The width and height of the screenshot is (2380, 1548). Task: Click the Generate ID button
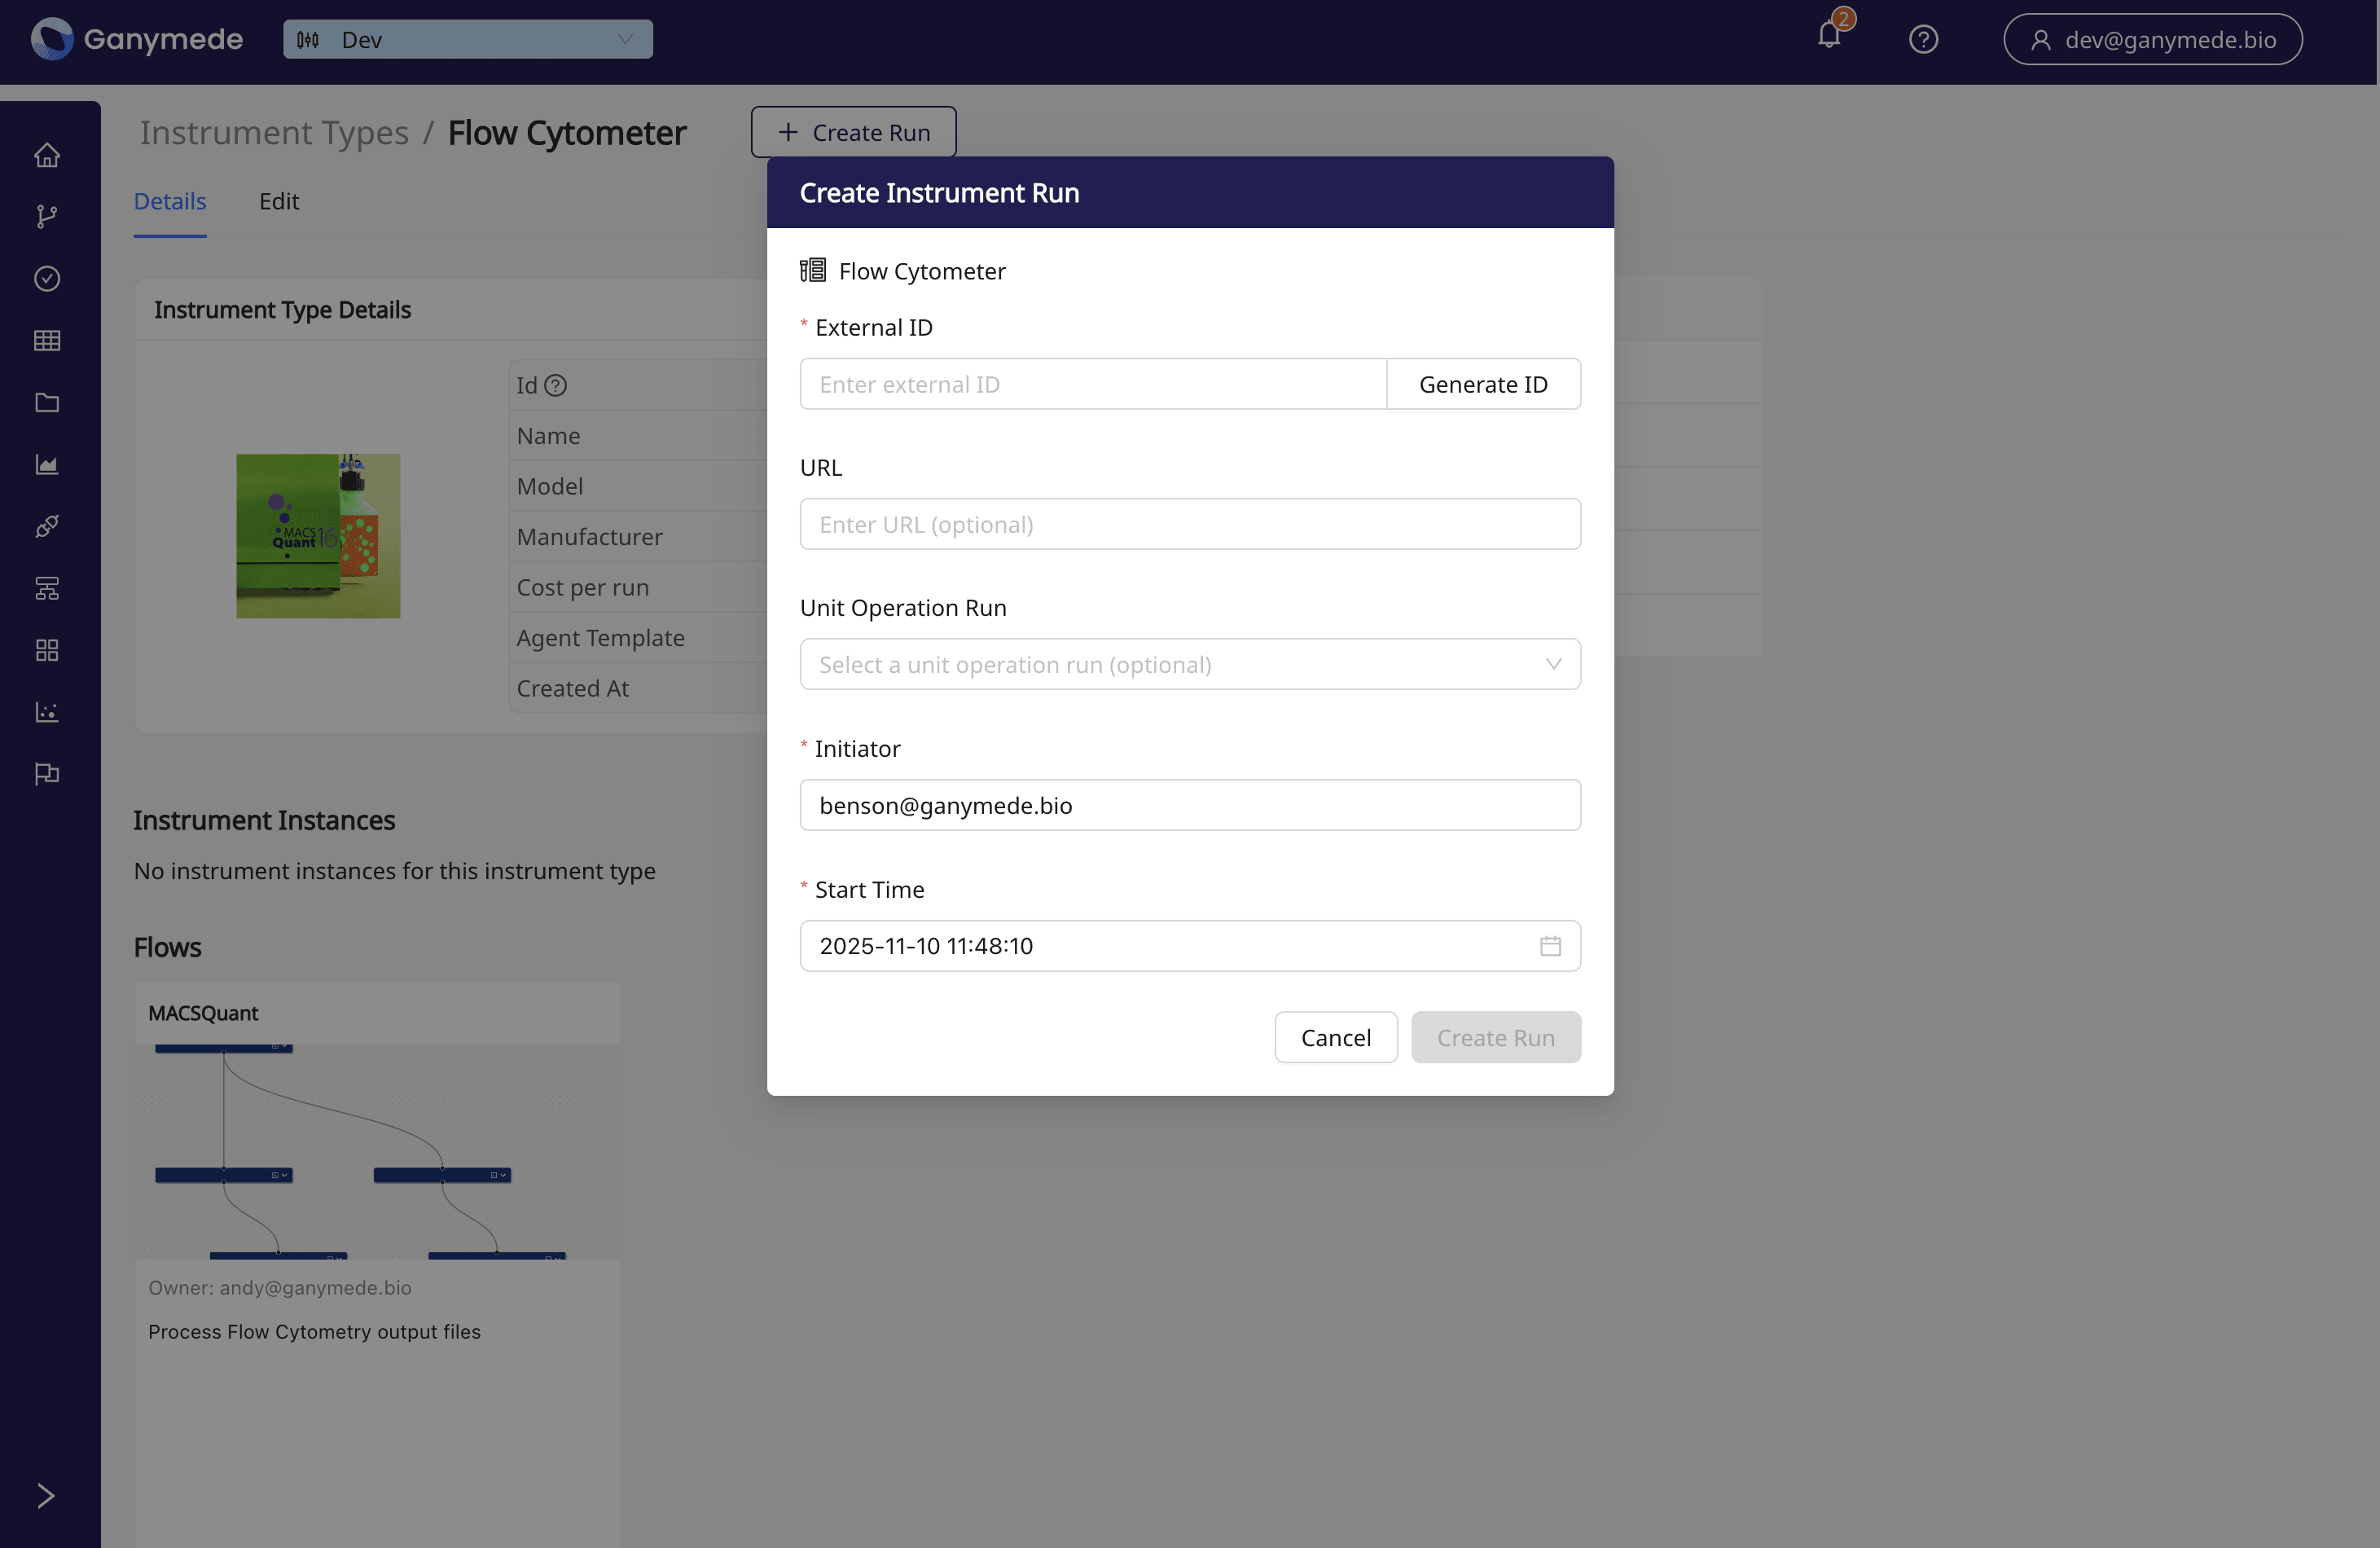(x=1482, y=384)
